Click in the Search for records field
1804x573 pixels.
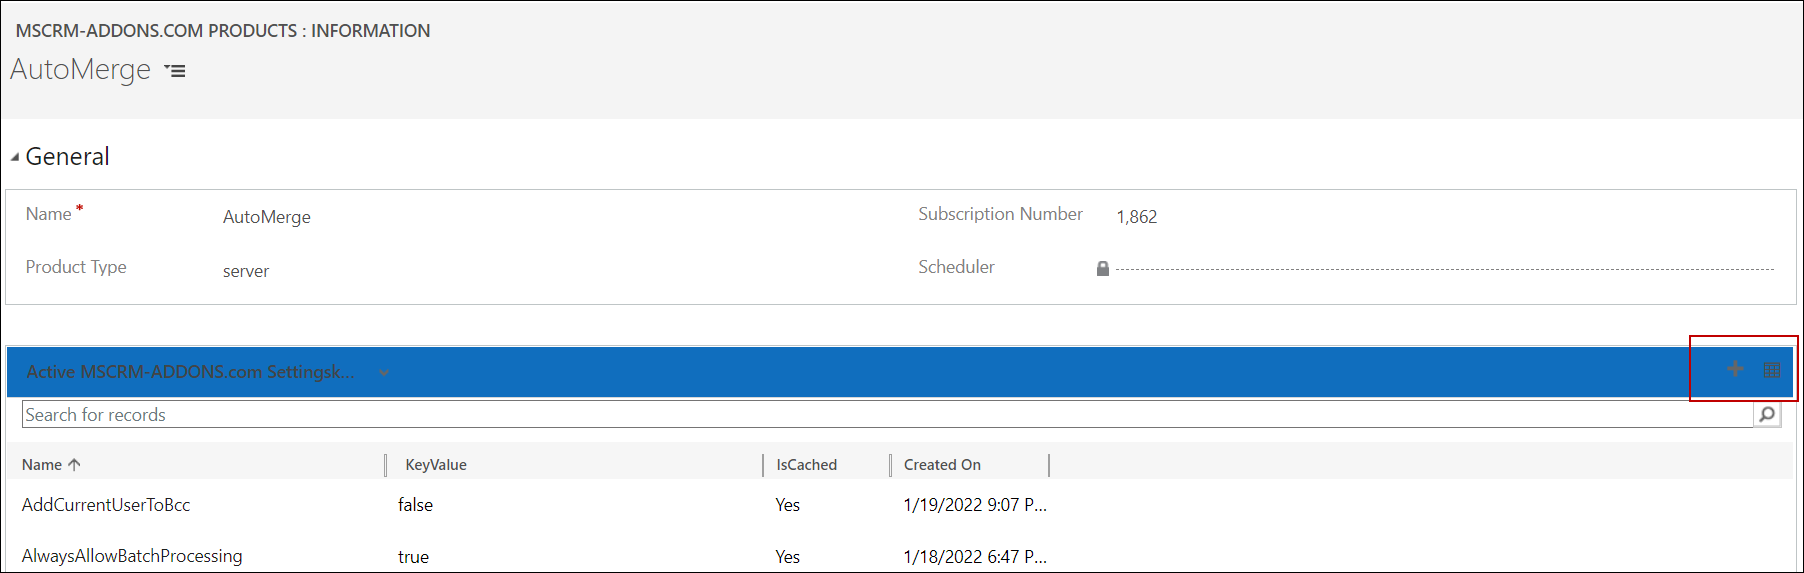click(x=880, y=415)
